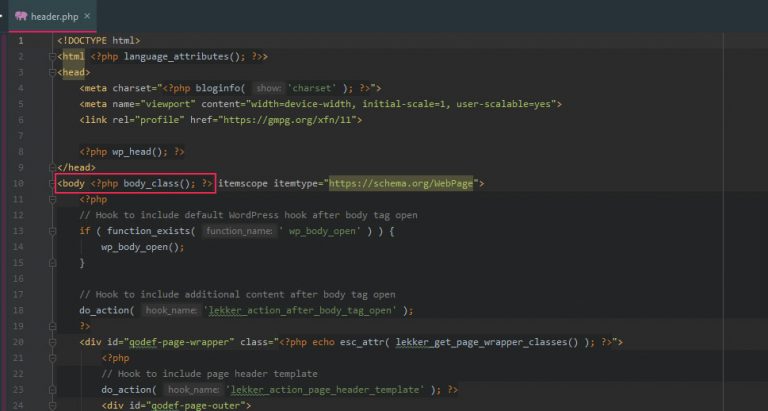Click the 'hook_name:' hint on line 18
This screenshot has height=411, width=768.
[171, 311]
